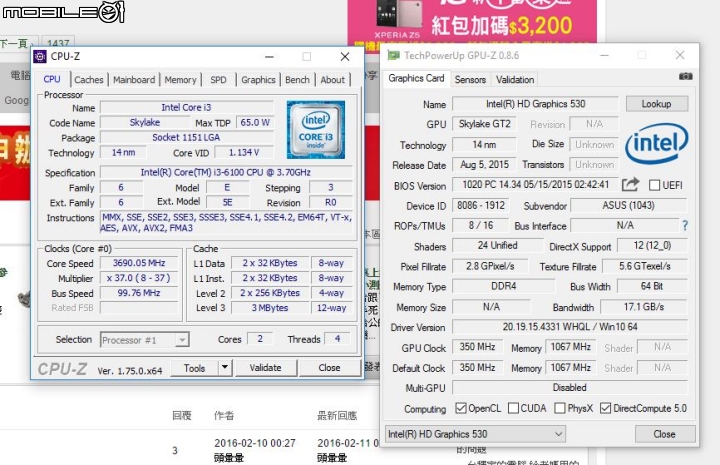Switch to the Validation tab in GPU-Z
Image resolution: width=720 pixels, height=465 pixels.
coord(515,80)
